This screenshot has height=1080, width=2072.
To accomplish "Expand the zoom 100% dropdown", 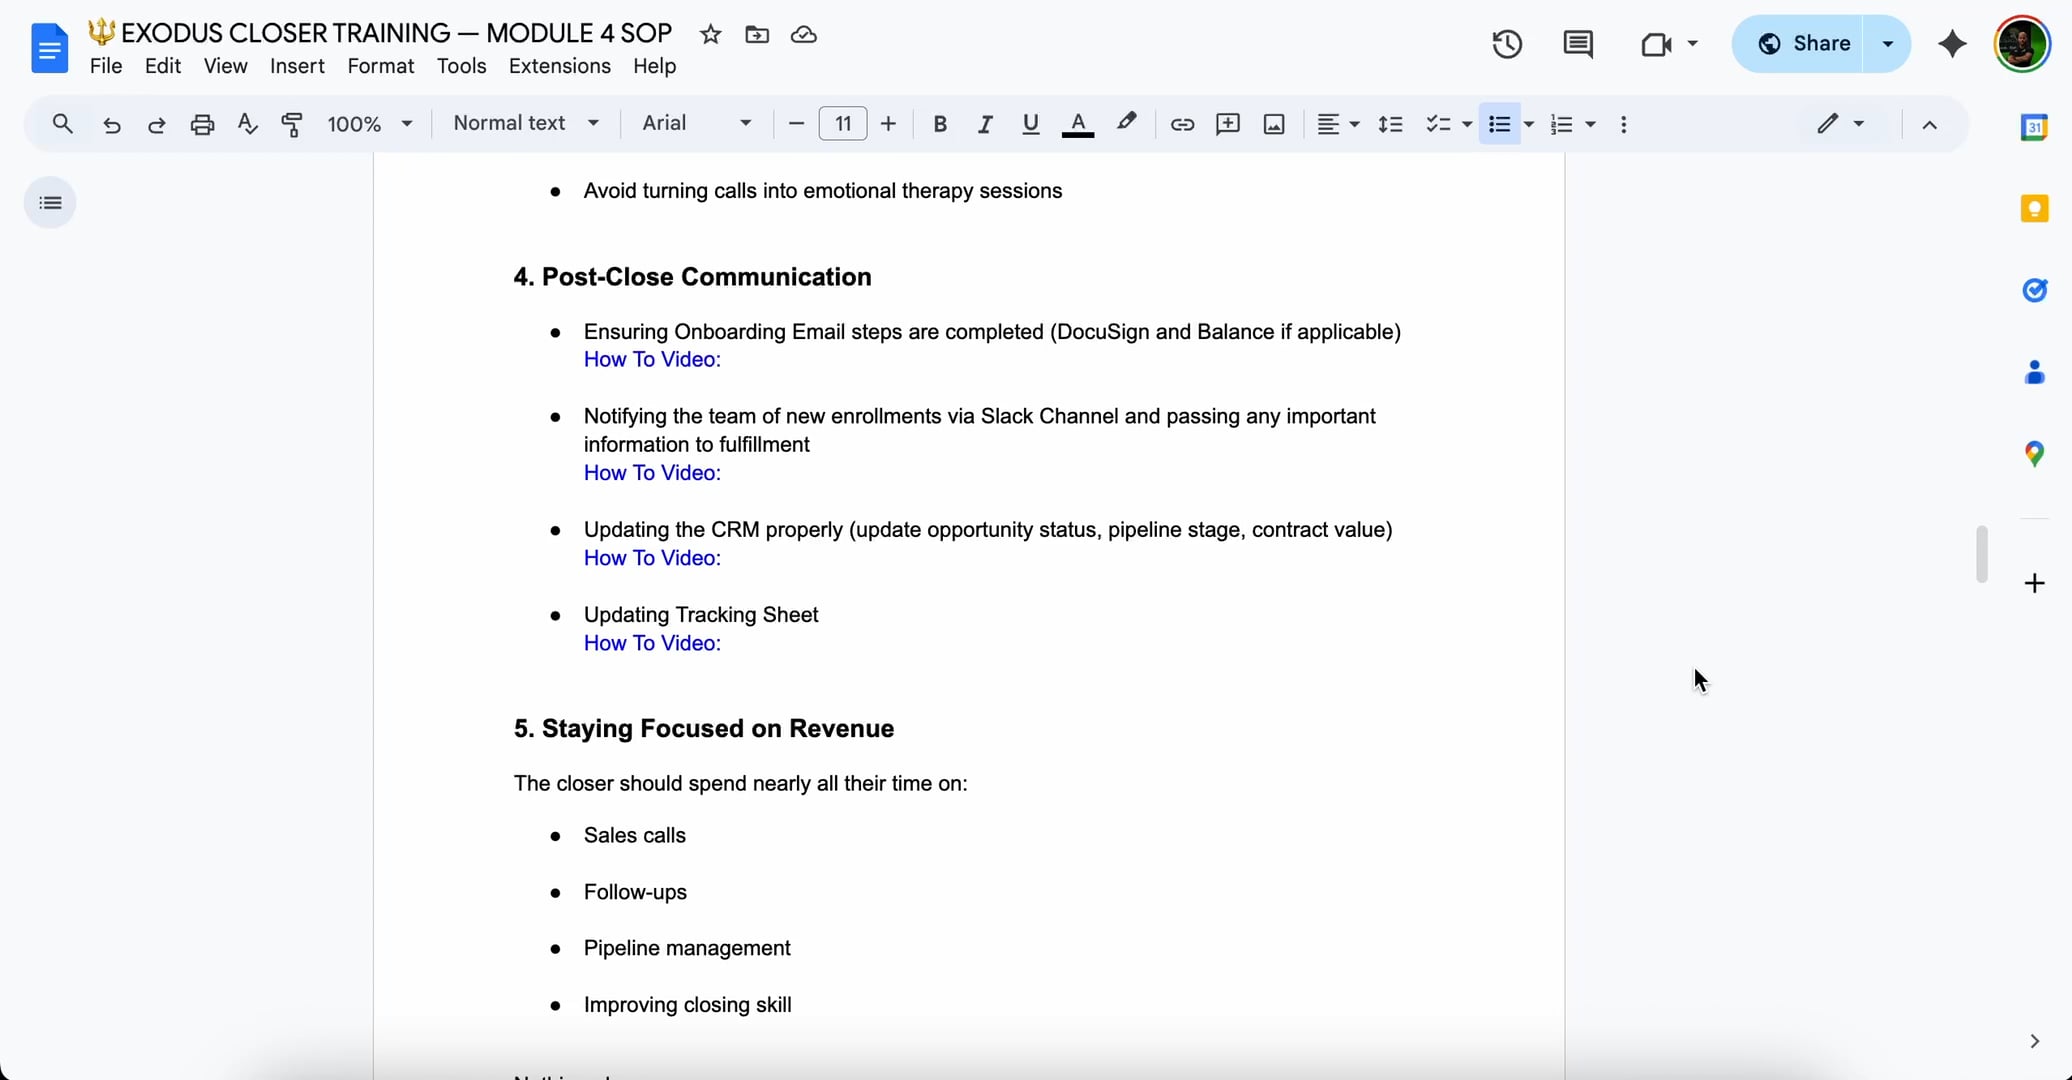I will 370,124.
